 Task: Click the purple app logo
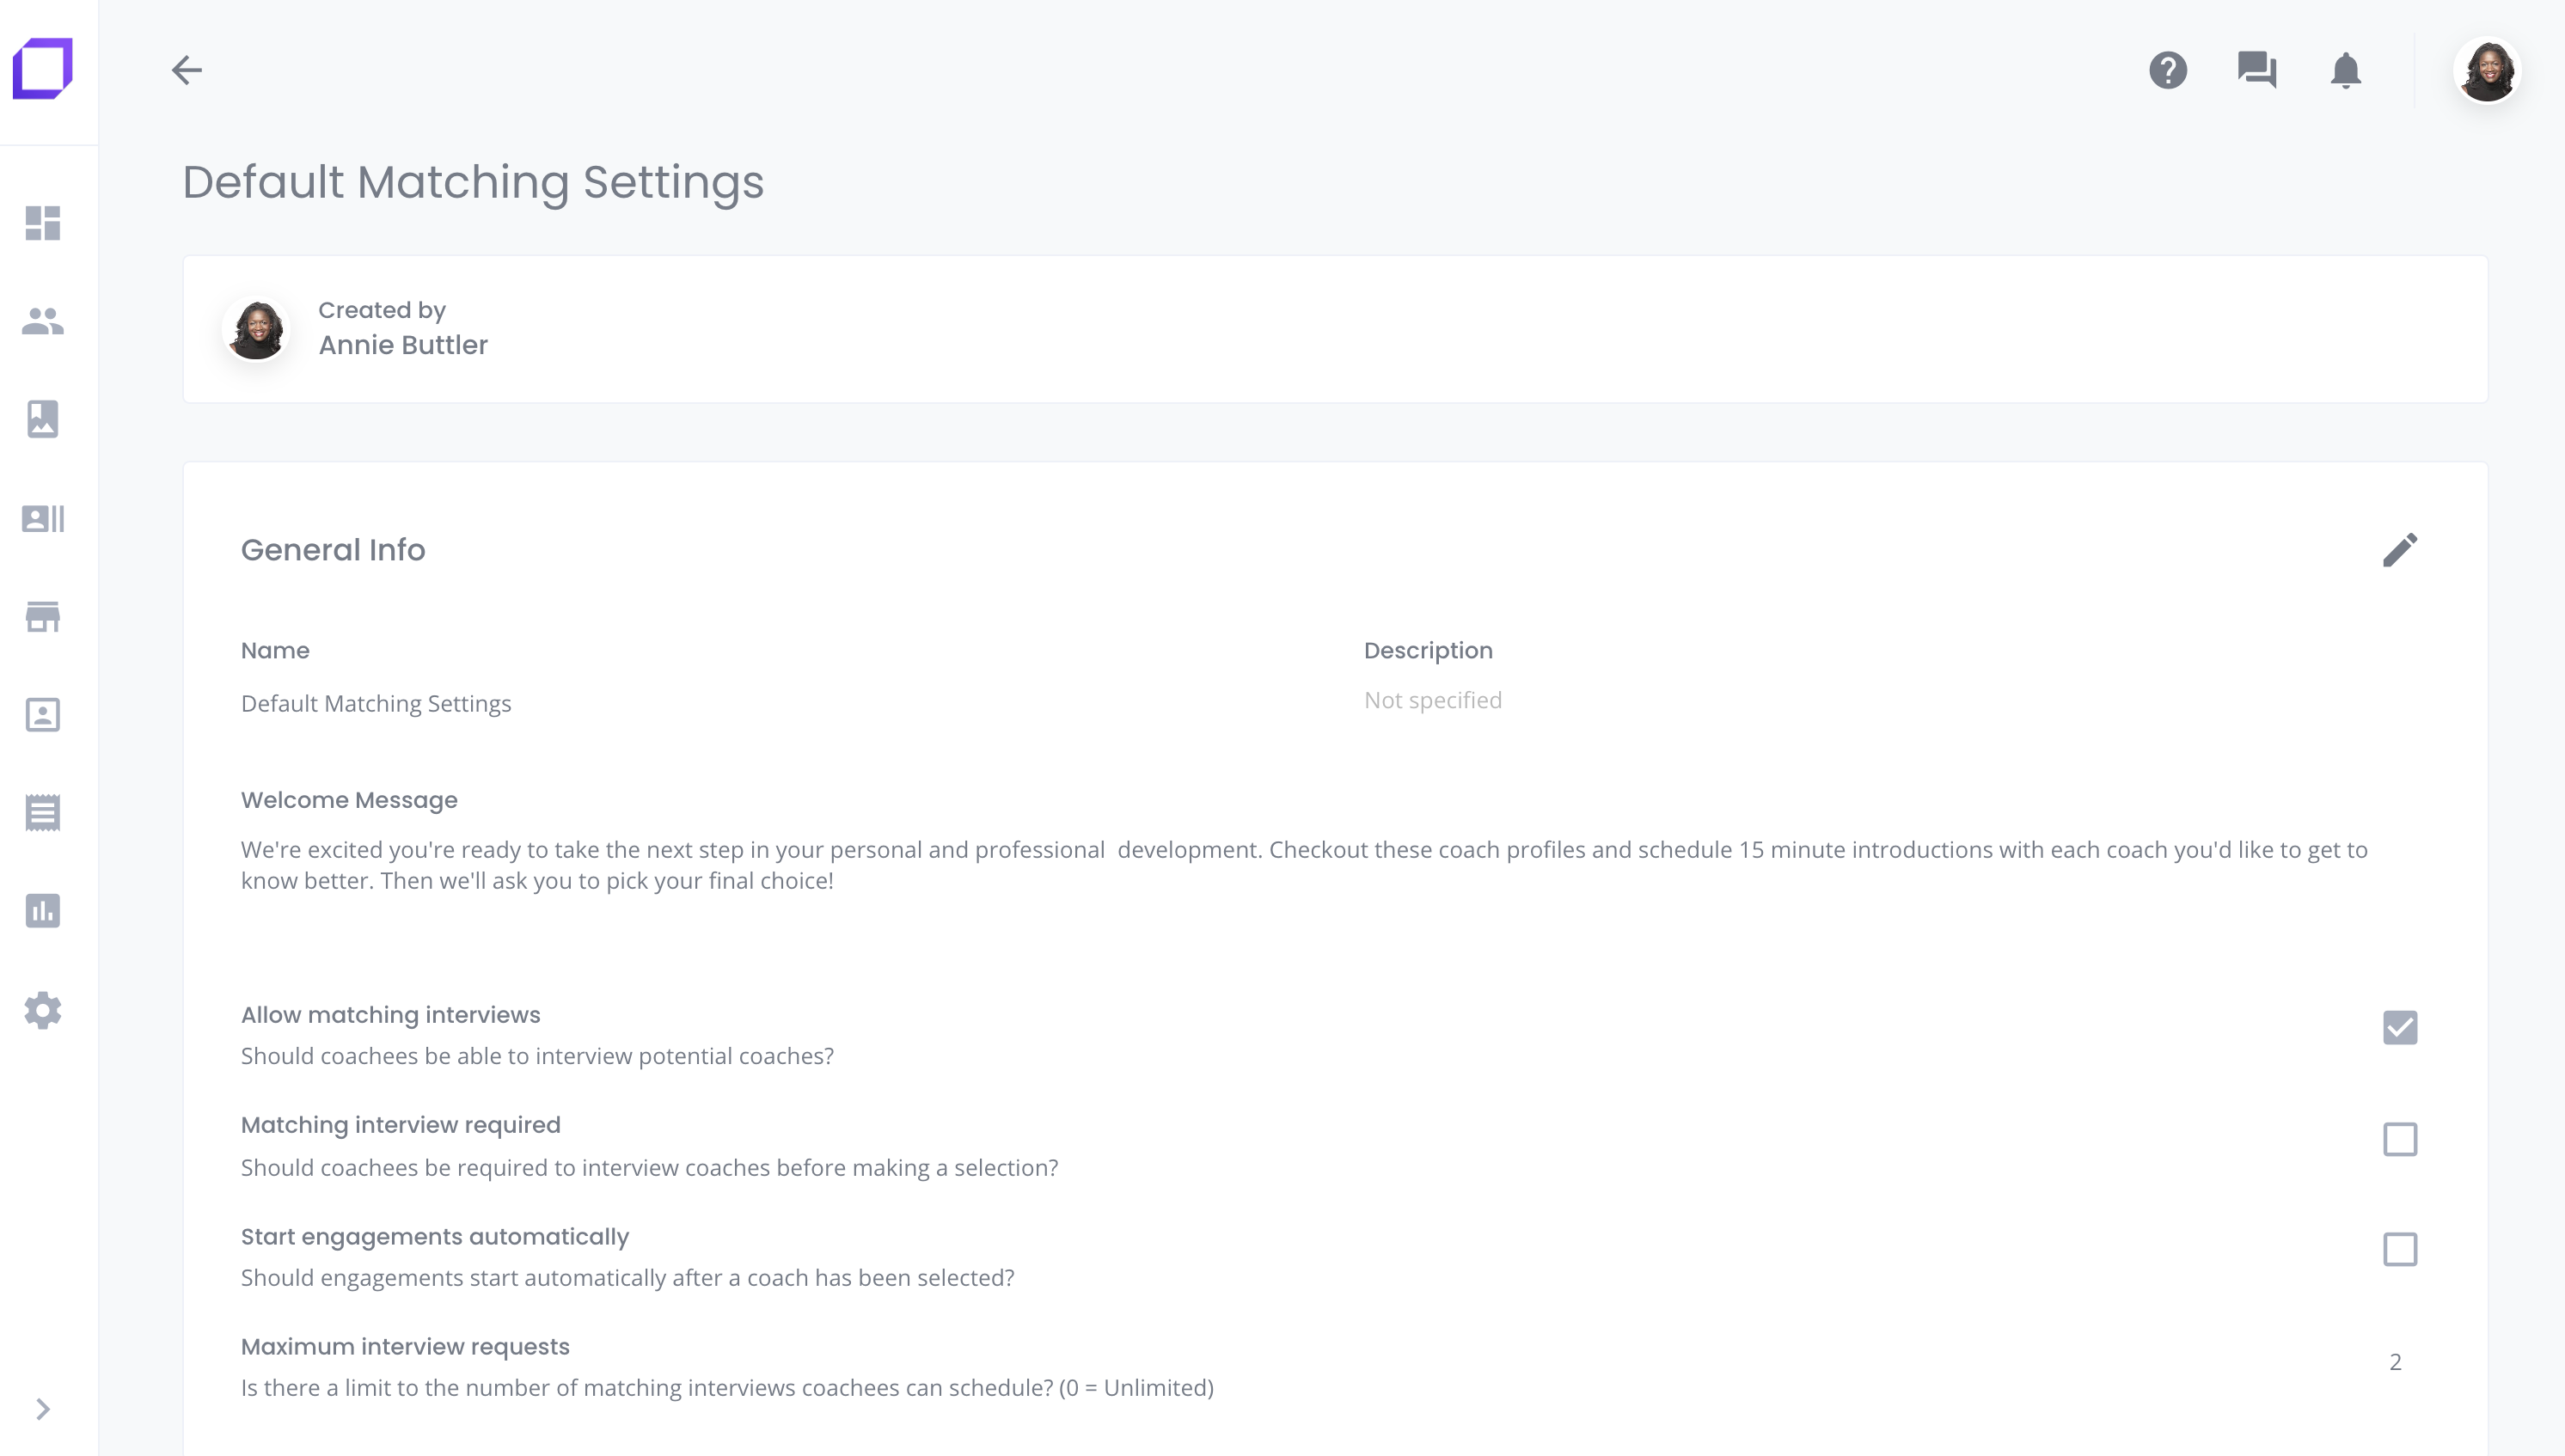pos(43,69)
